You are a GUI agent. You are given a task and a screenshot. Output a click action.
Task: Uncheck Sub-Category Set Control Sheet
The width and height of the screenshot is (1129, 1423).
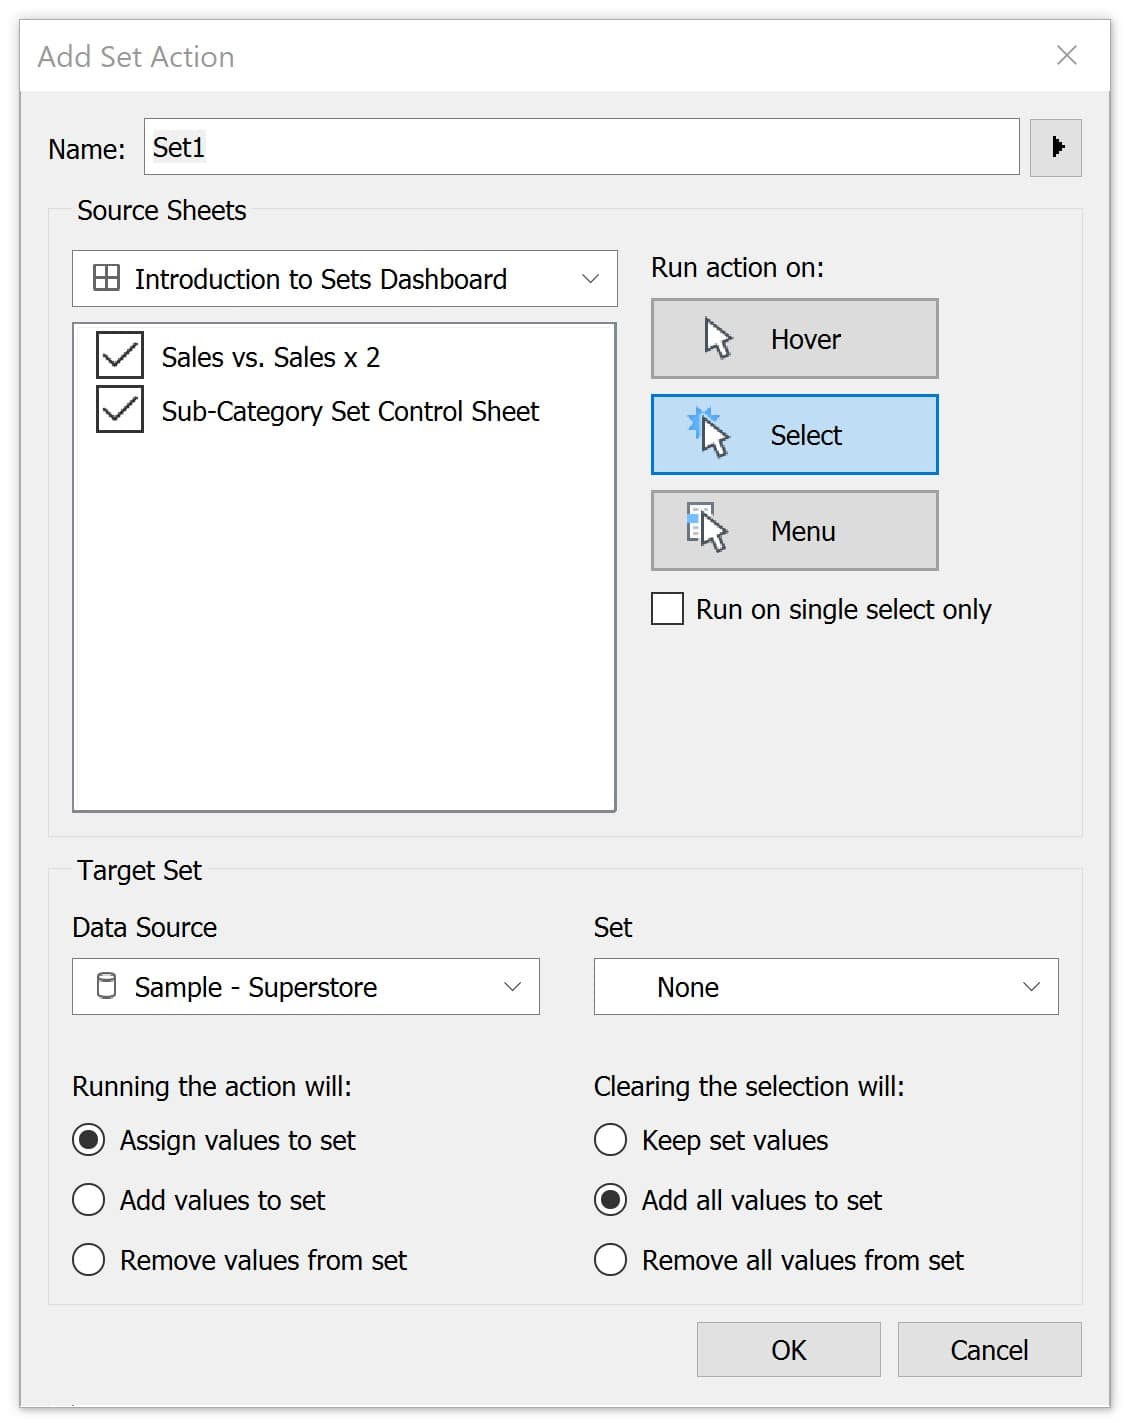120,409
